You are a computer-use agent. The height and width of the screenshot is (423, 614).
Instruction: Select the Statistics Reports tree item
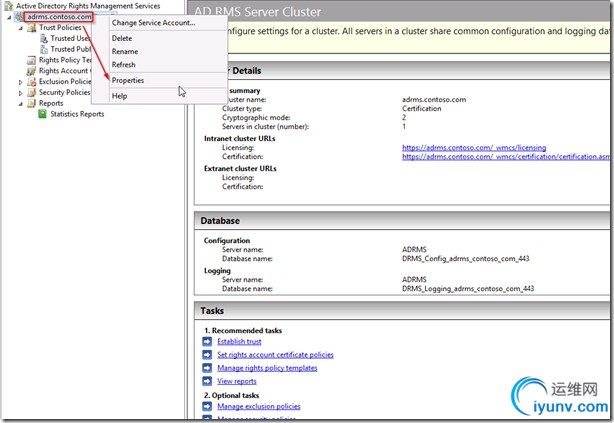click(77, 114)
